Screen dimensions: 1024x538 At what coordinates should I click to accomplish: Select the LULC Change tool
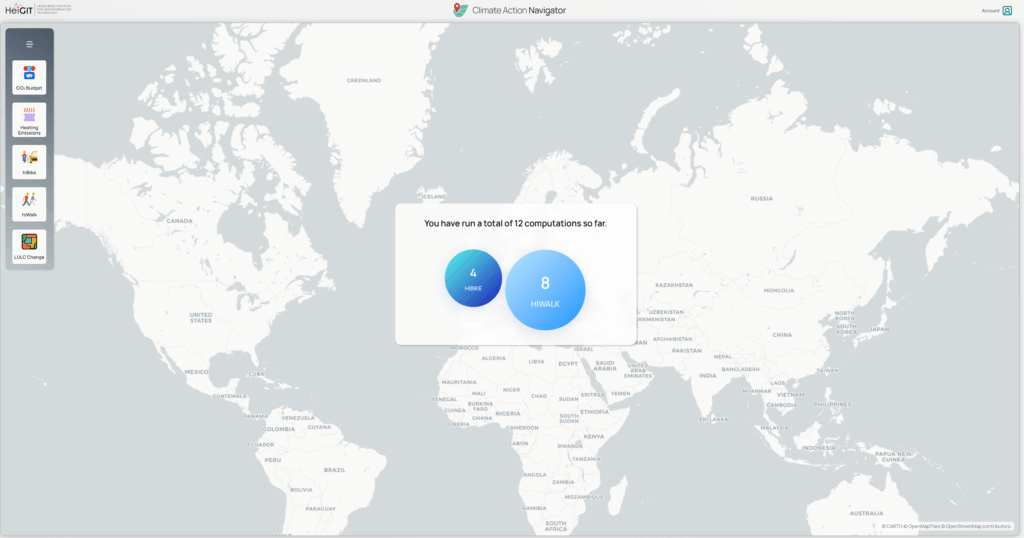click(x=29, y=245)
